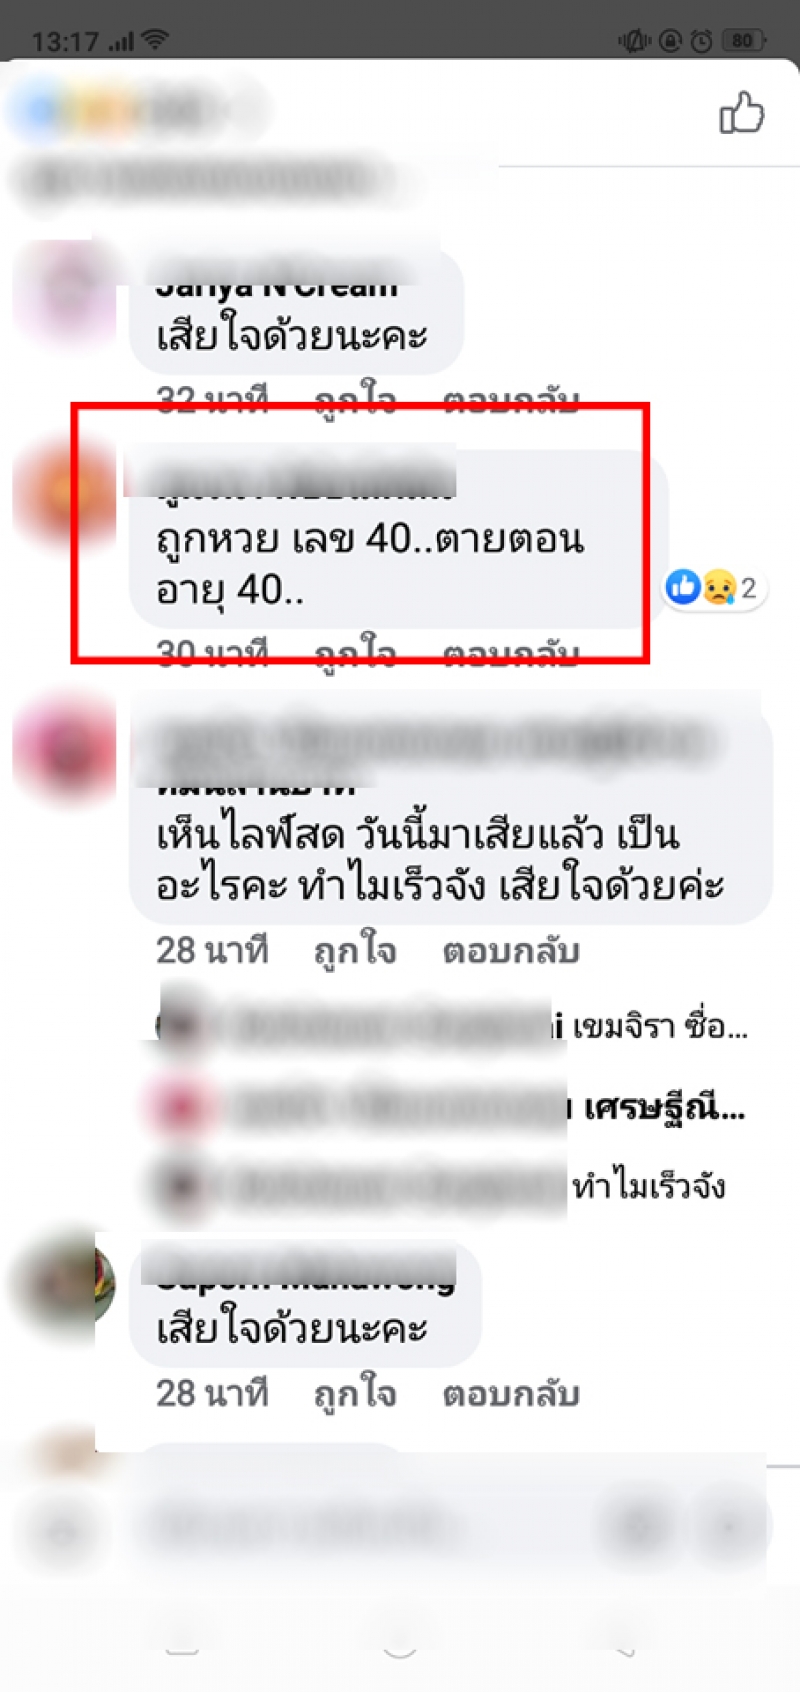
Task: Tap the vibrate mode status icon
Action: [x=634, y=41]
